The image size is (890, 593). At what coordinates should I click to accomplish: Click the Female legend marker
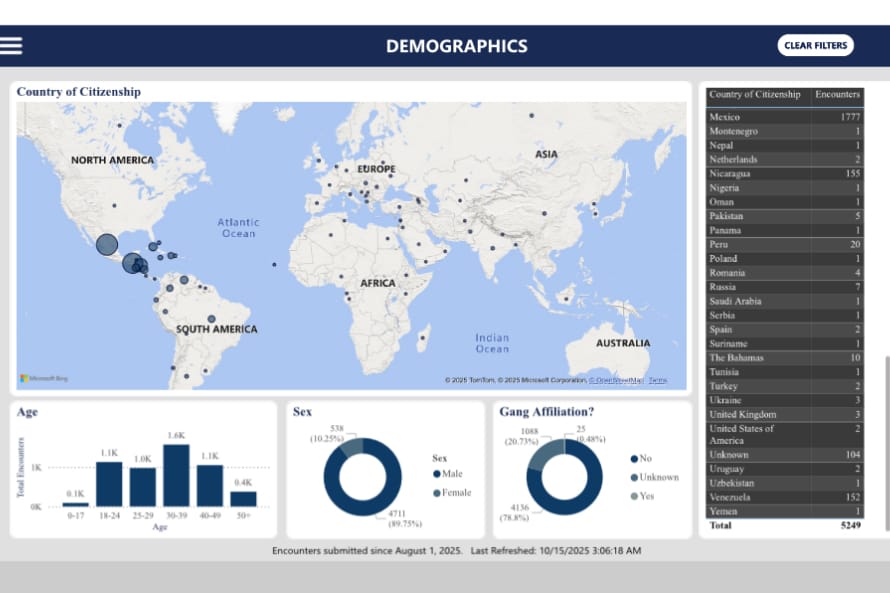[x=437, y=492]
